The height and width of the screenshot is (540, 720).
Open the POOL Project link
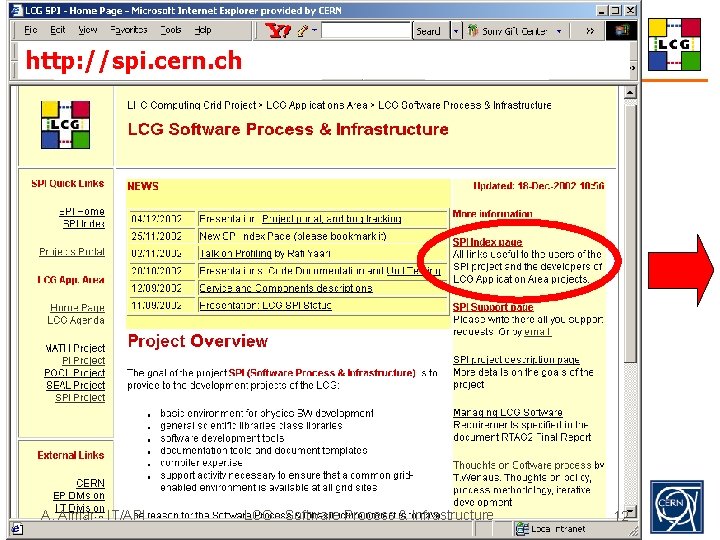(74, 373)
